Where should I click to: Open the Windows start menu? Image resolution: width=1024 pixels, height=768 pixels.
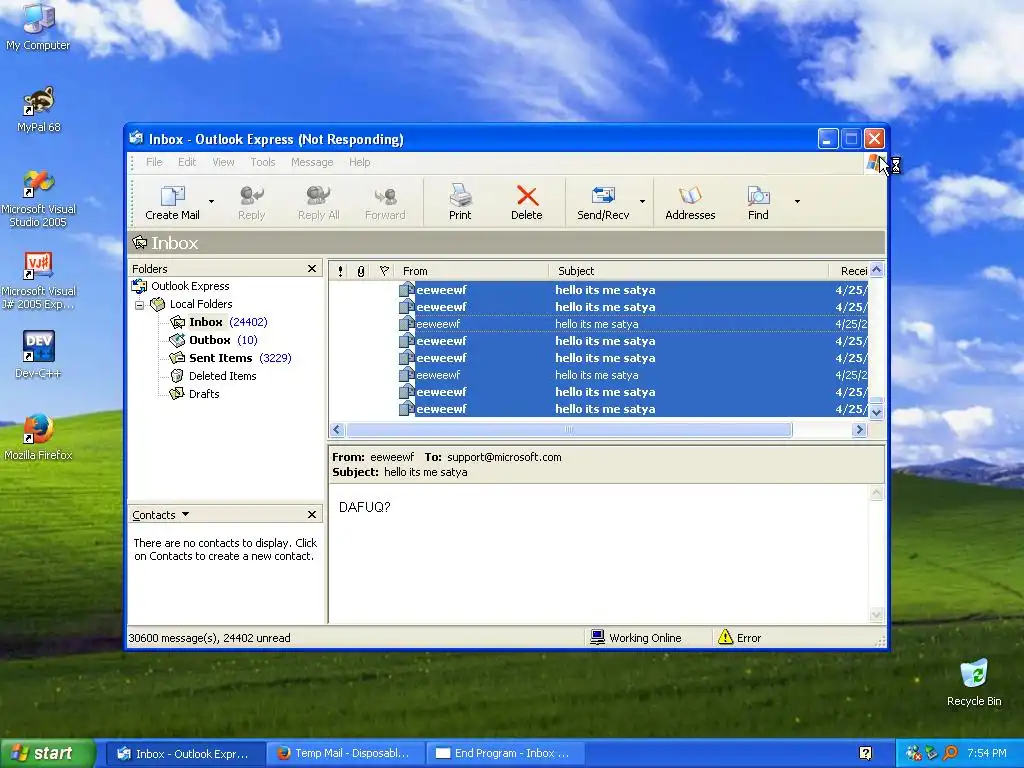48,753
